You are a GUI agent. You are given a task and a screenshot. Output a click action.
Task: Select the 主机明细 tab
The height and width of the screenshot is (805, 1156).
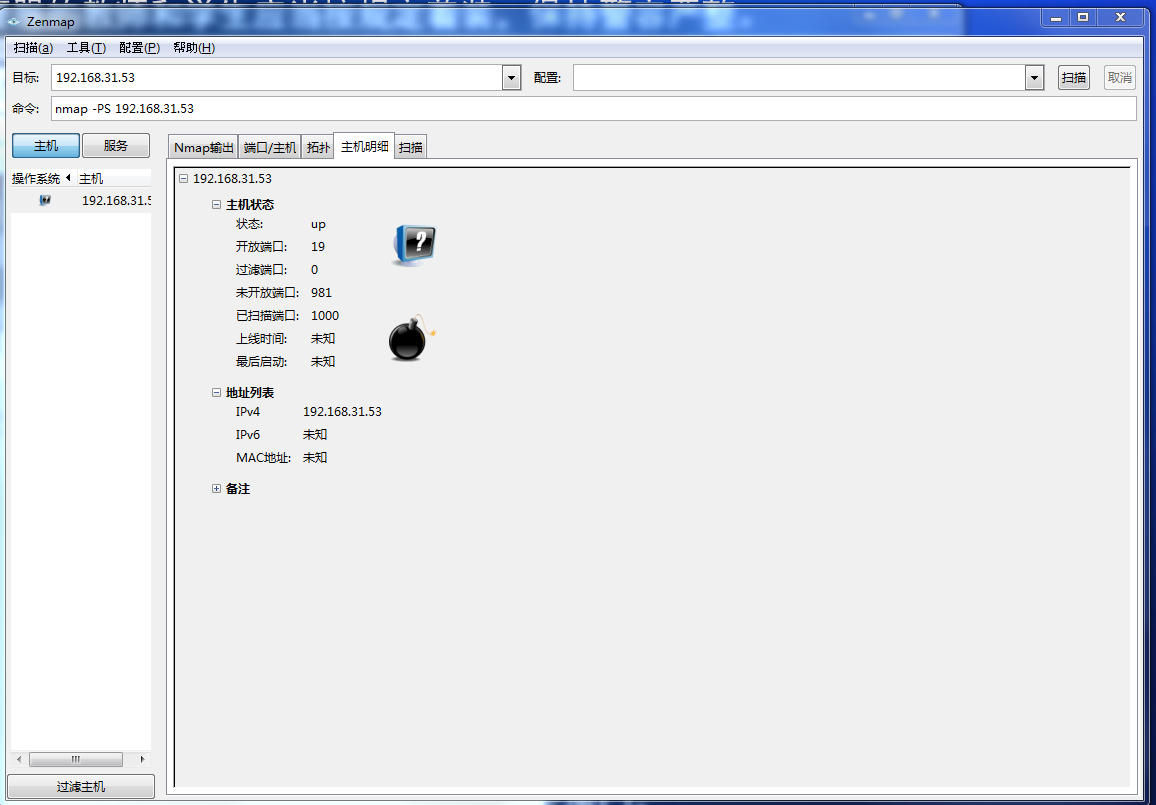point(364,146)
